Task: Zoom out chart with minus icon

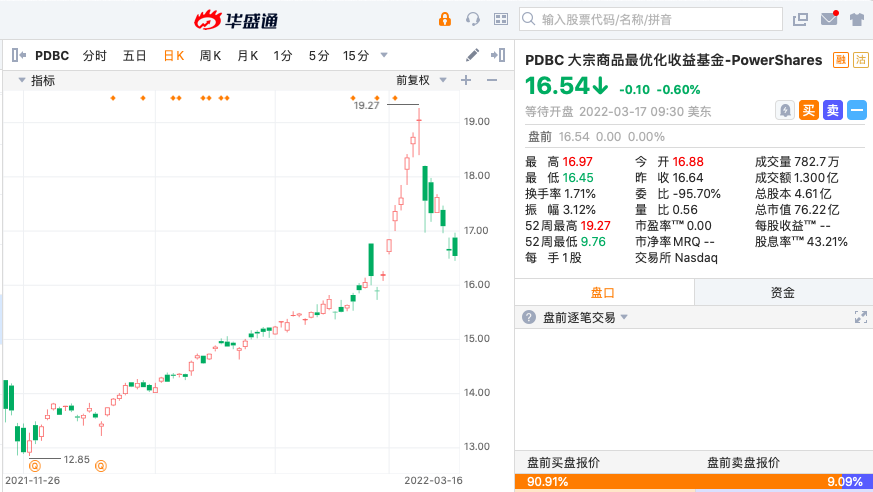Action: tap(492, 80)
